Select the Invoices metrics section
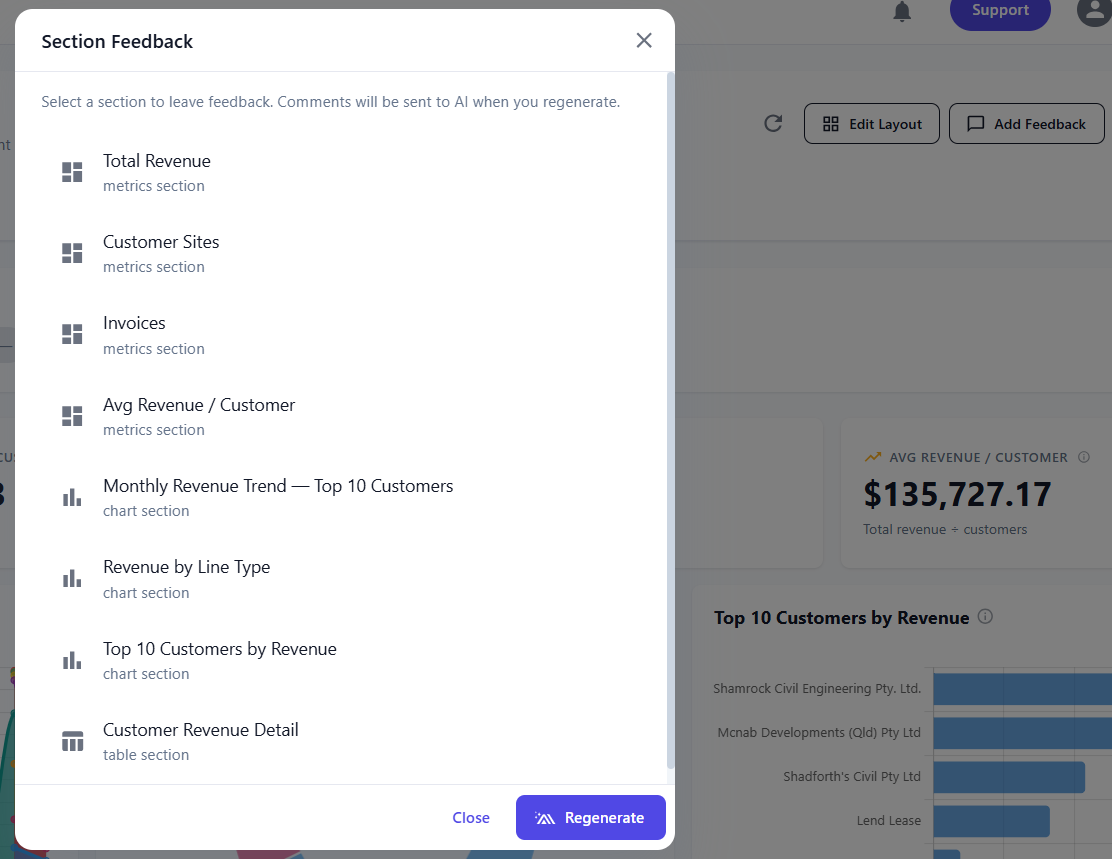 click(340, 335)
